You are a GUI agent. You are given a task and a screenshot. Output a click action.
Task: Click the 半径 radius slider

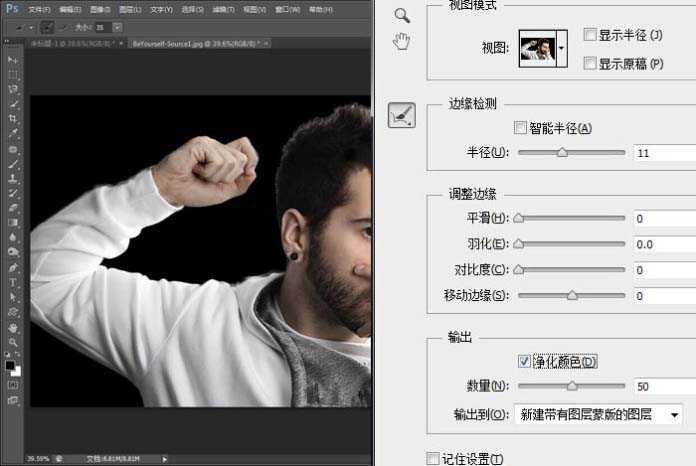click(562, 153)
